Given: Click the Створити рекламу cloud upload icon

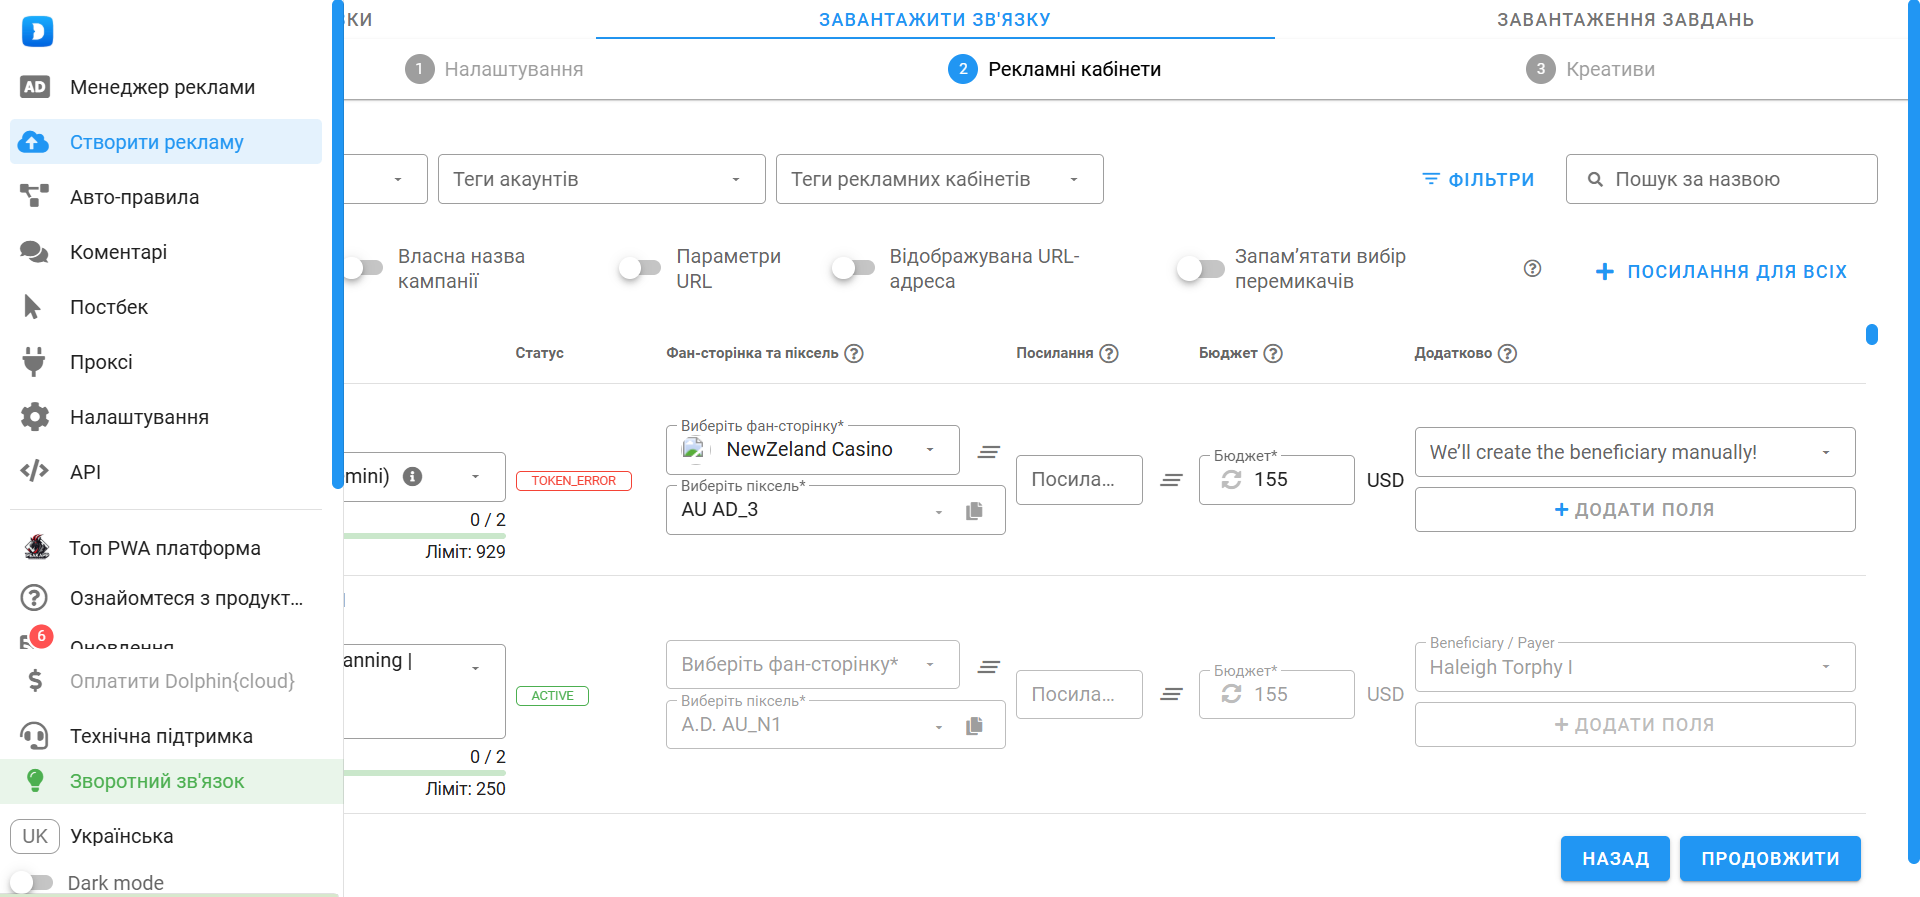Looking at the screenshot, I should [x=34, y=142].
